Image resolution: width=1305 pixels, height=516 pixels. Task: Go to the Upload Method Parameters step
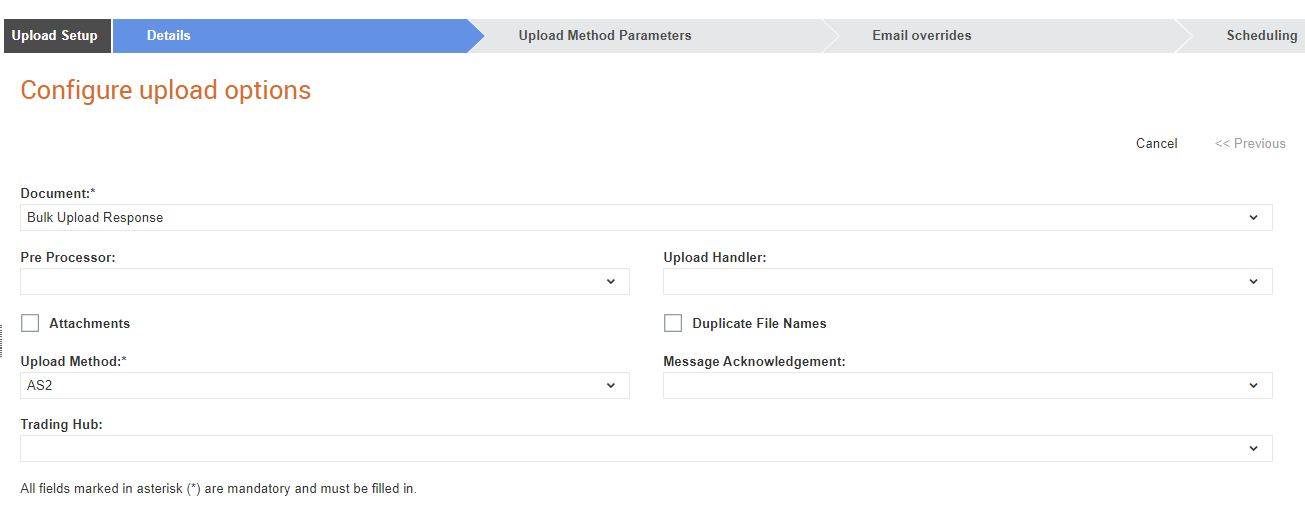click(605, 35)
